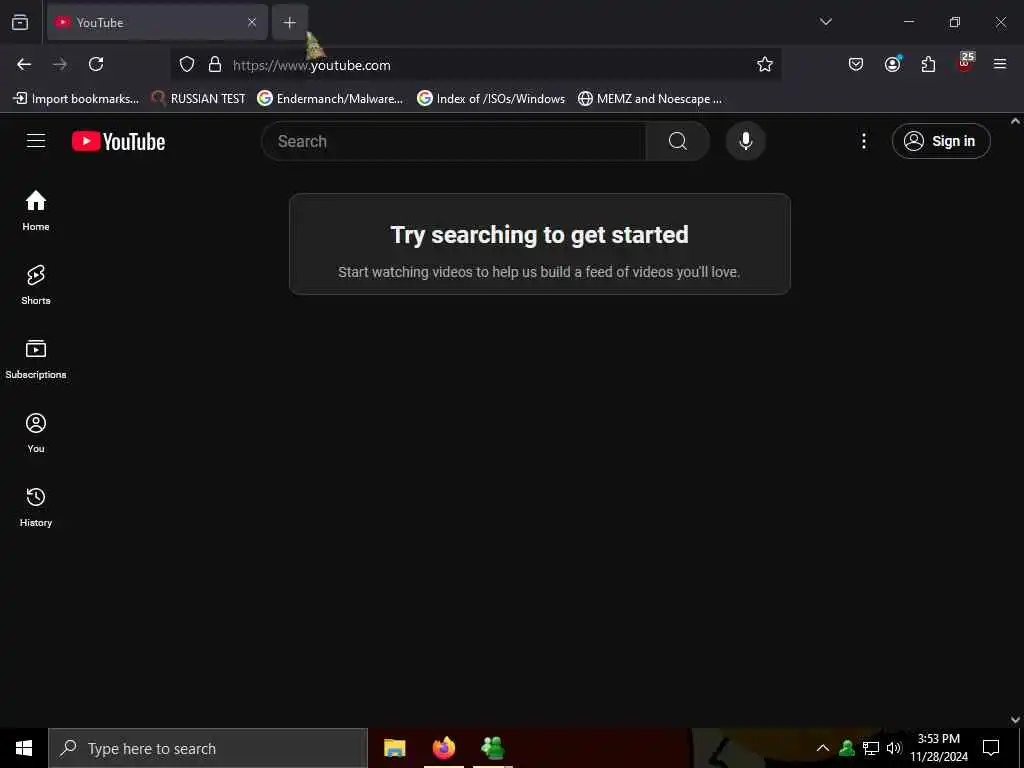Viewport: 1024px width, 768px height.
Task: Expand the list all tabs chevron
Action: (825, 22)
